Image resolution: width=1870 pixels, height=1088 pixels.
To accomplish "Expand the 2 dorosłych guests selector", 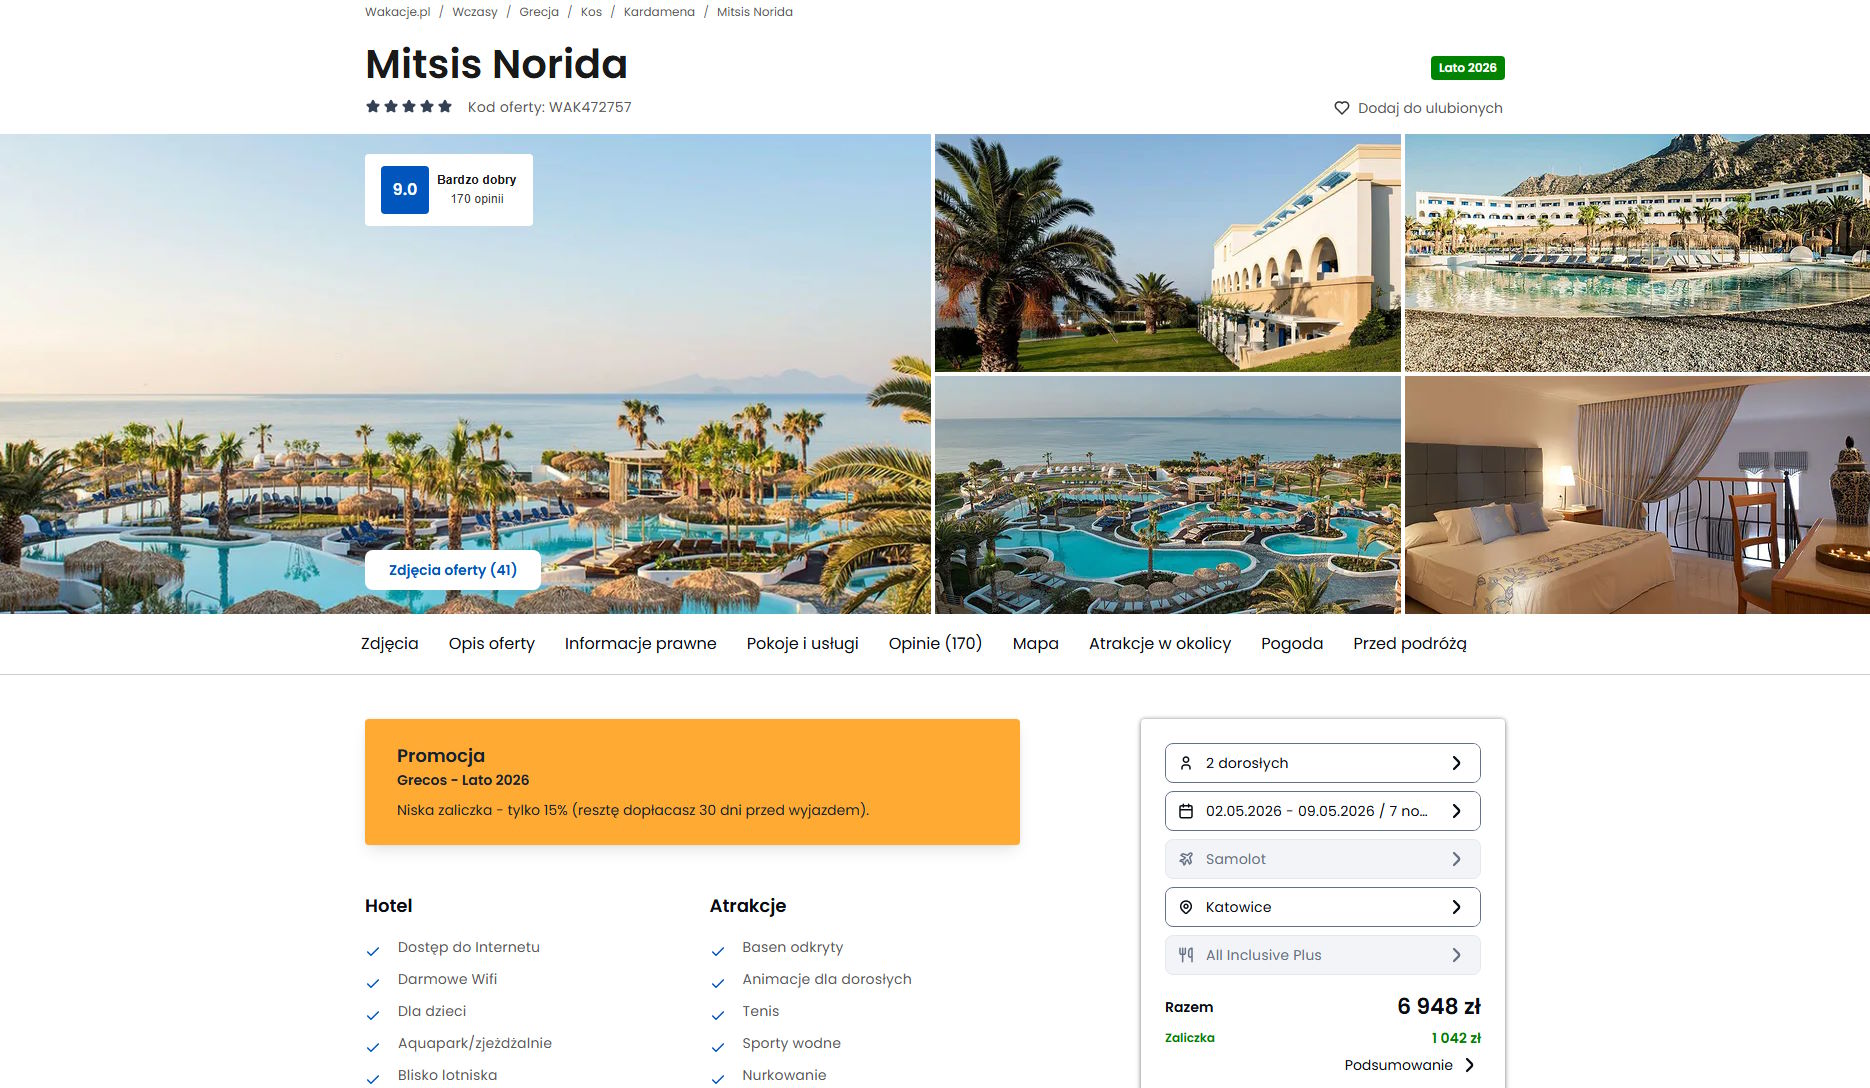I will (x=1322, y=763).
